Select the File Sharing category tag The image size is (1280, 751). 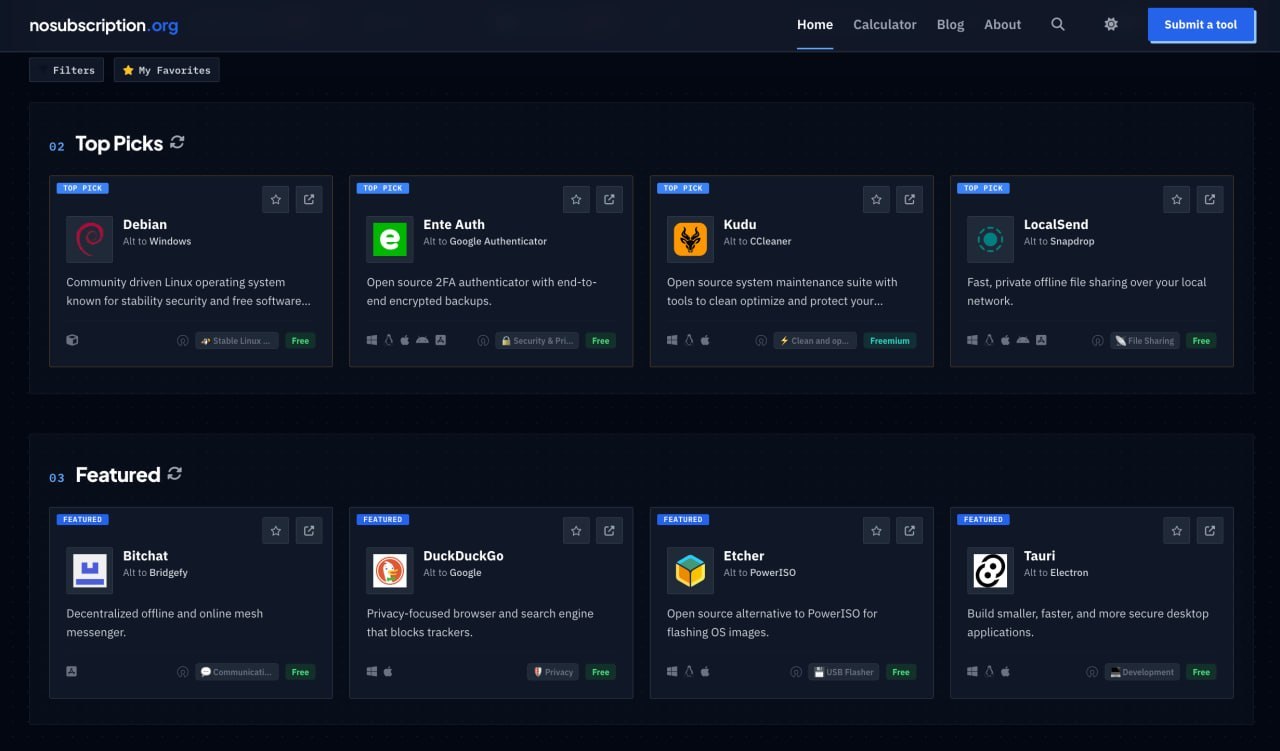point(1145,341)
